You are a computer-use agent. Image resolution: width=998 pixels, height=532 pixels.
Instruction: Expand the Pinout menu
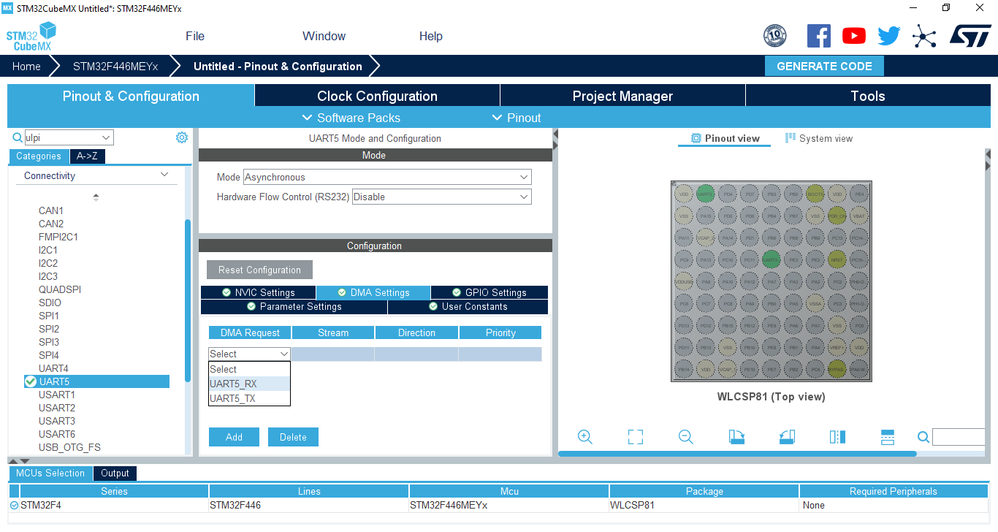tap(517, 118)
